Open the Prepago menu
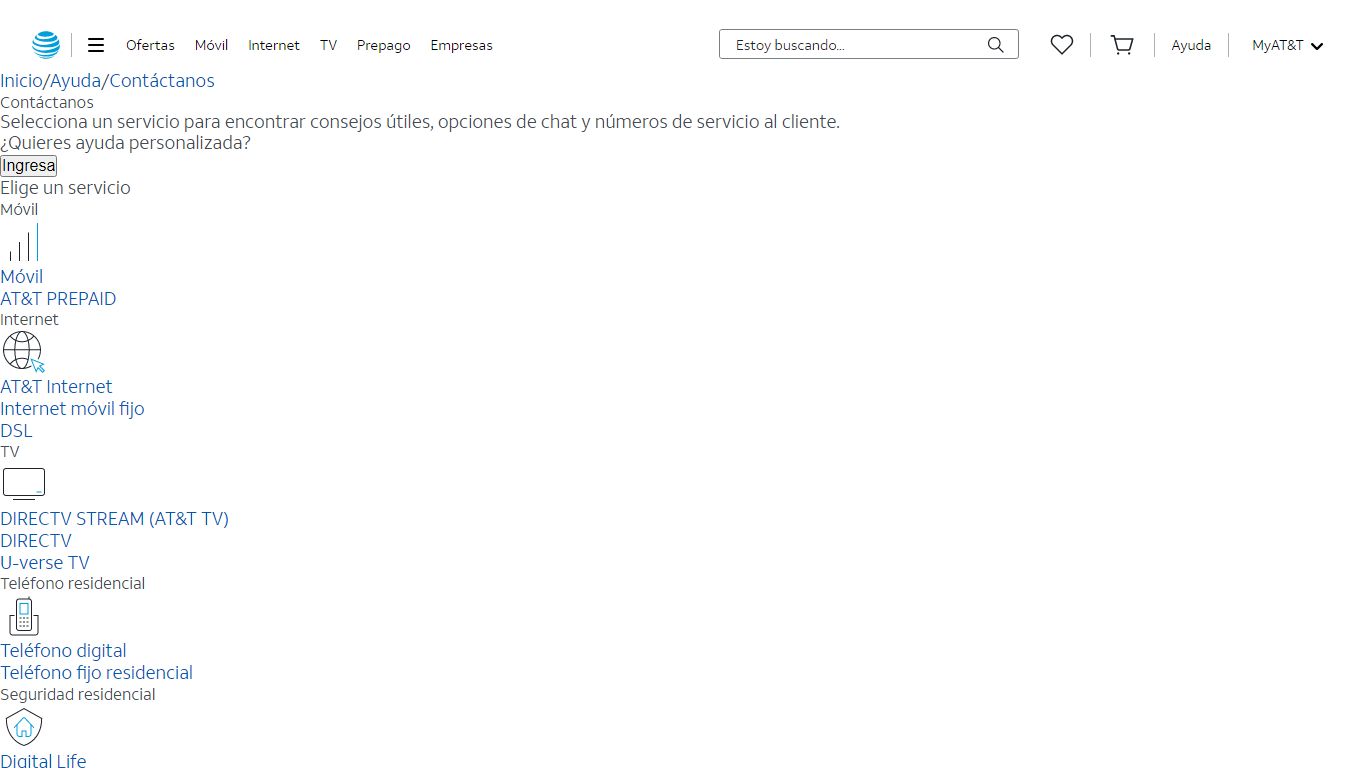This screenshot has height=768, width=1366. [384, 45]
